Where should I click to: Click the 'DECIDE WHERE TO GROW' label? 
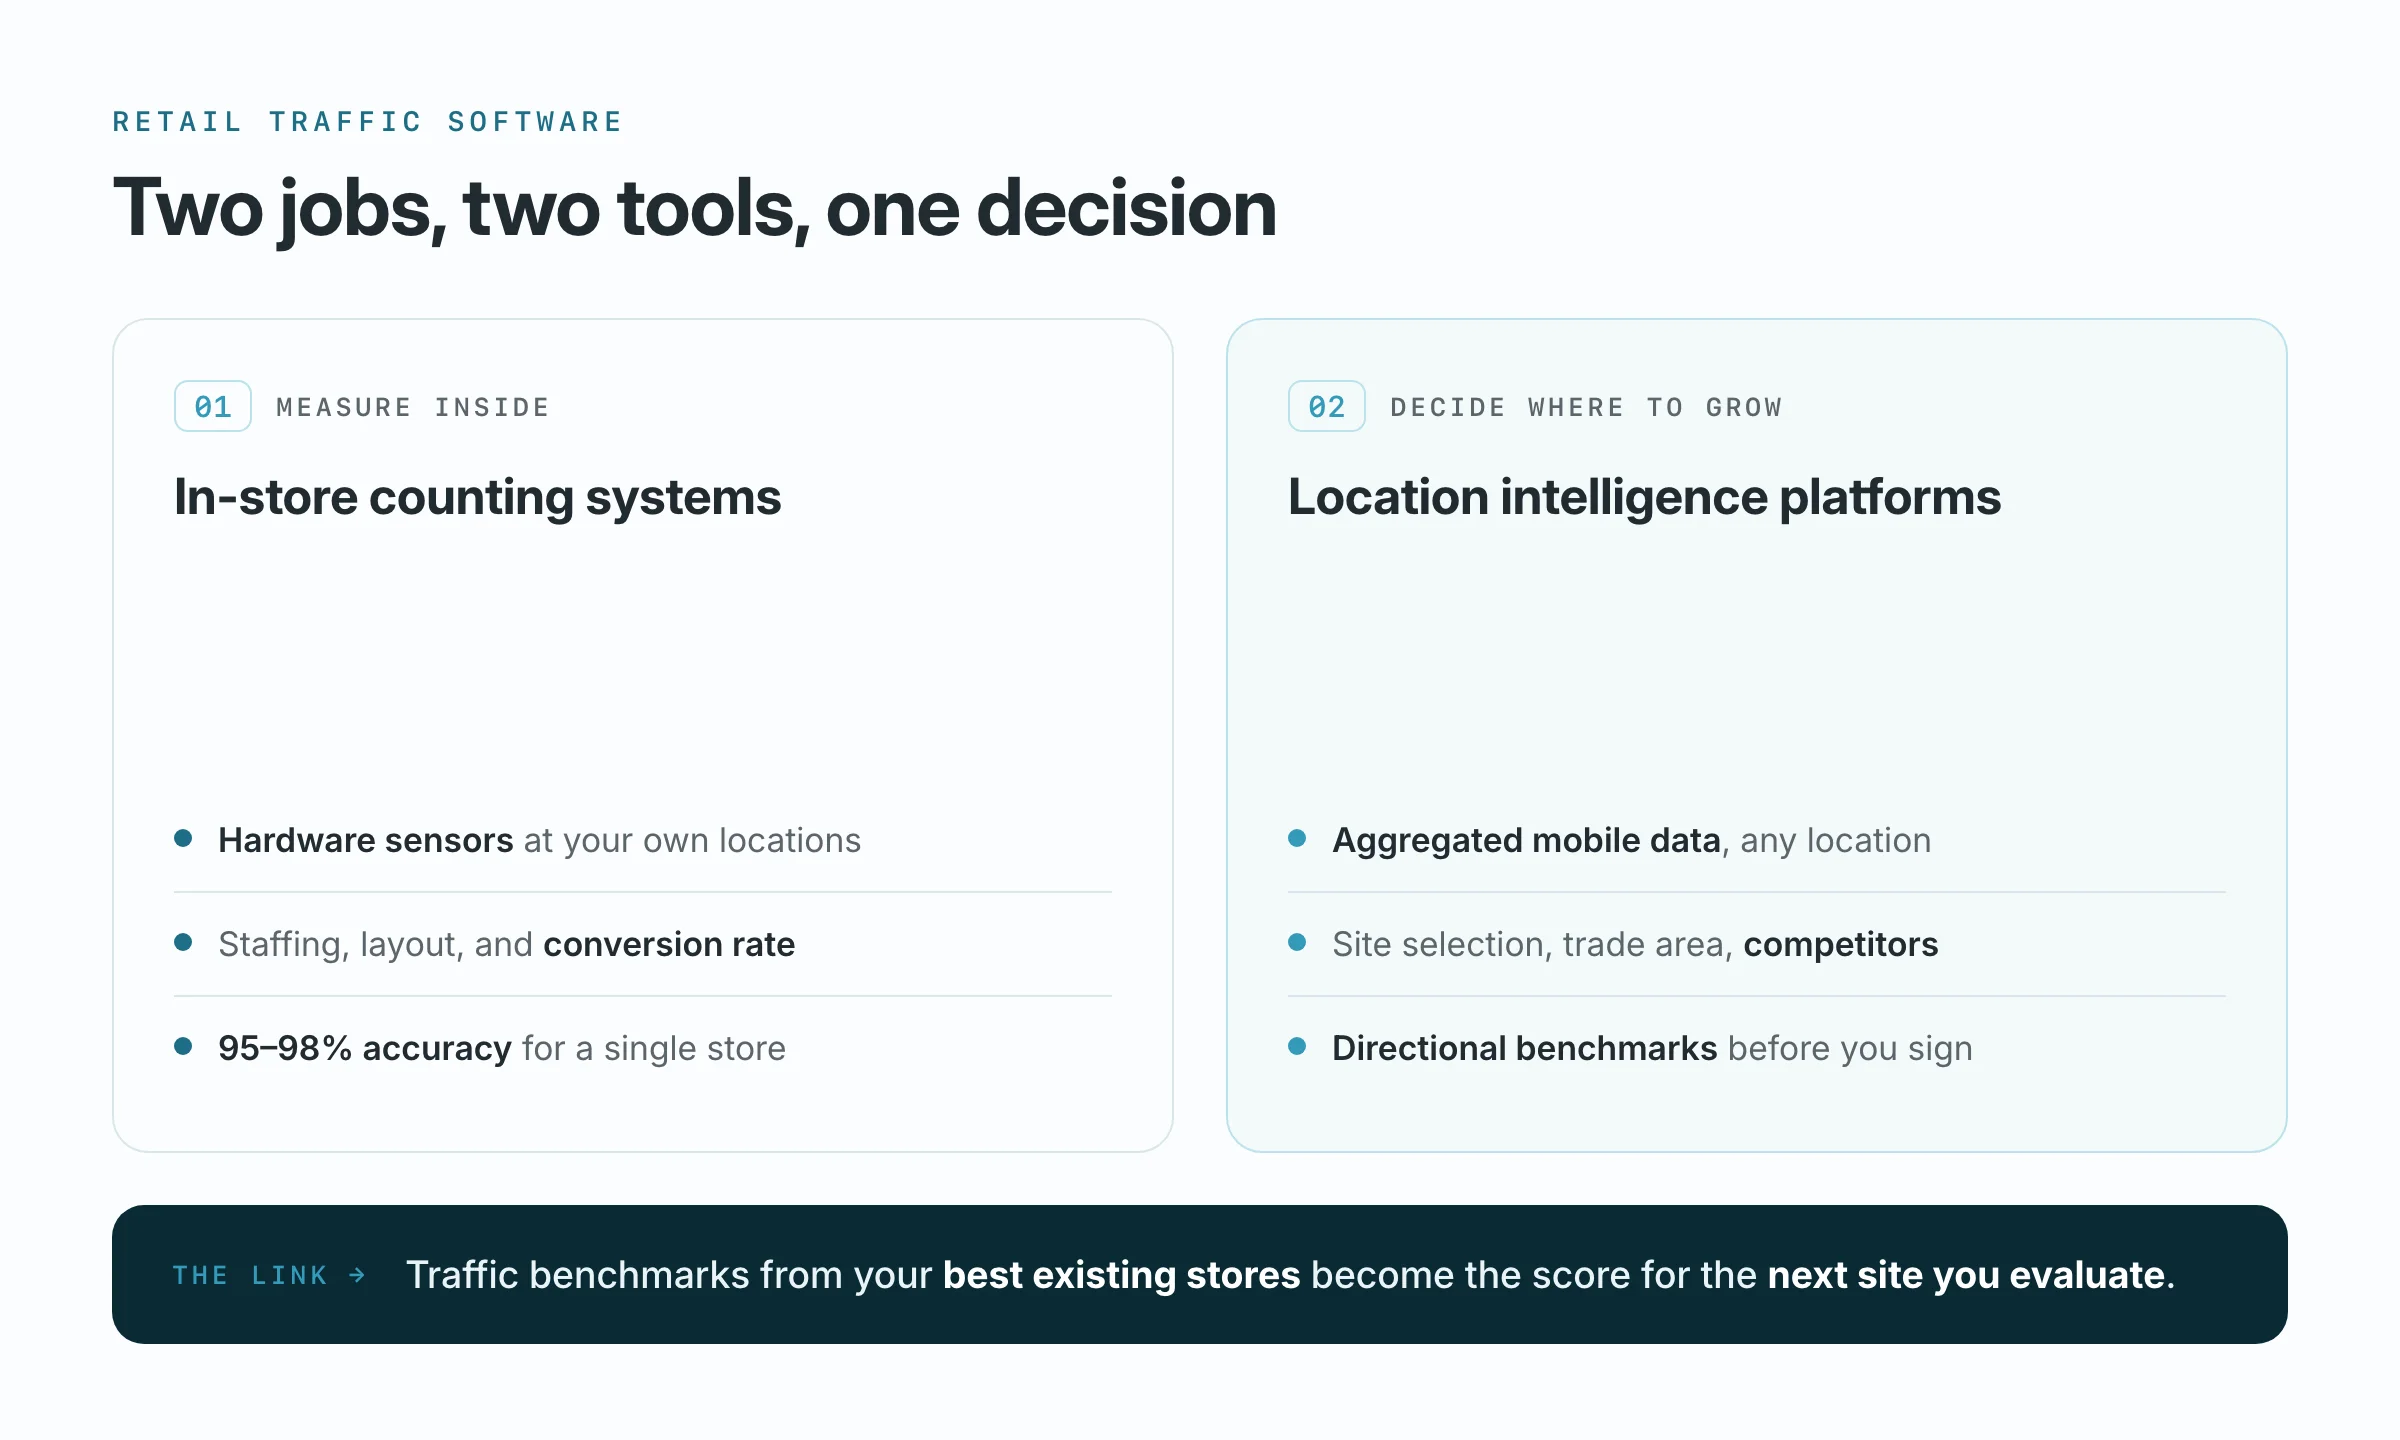coord(1587,407)
